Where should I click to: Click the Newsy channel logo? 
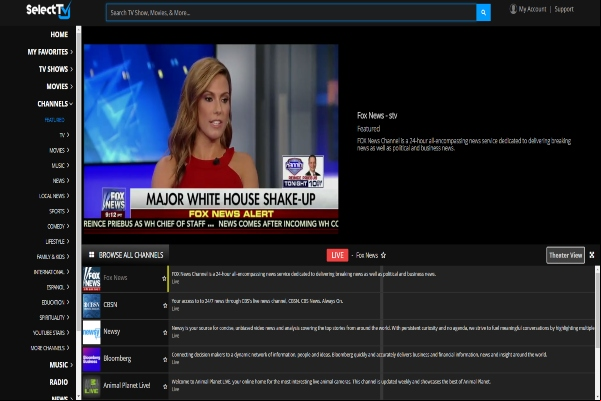[x=92, y=332]
